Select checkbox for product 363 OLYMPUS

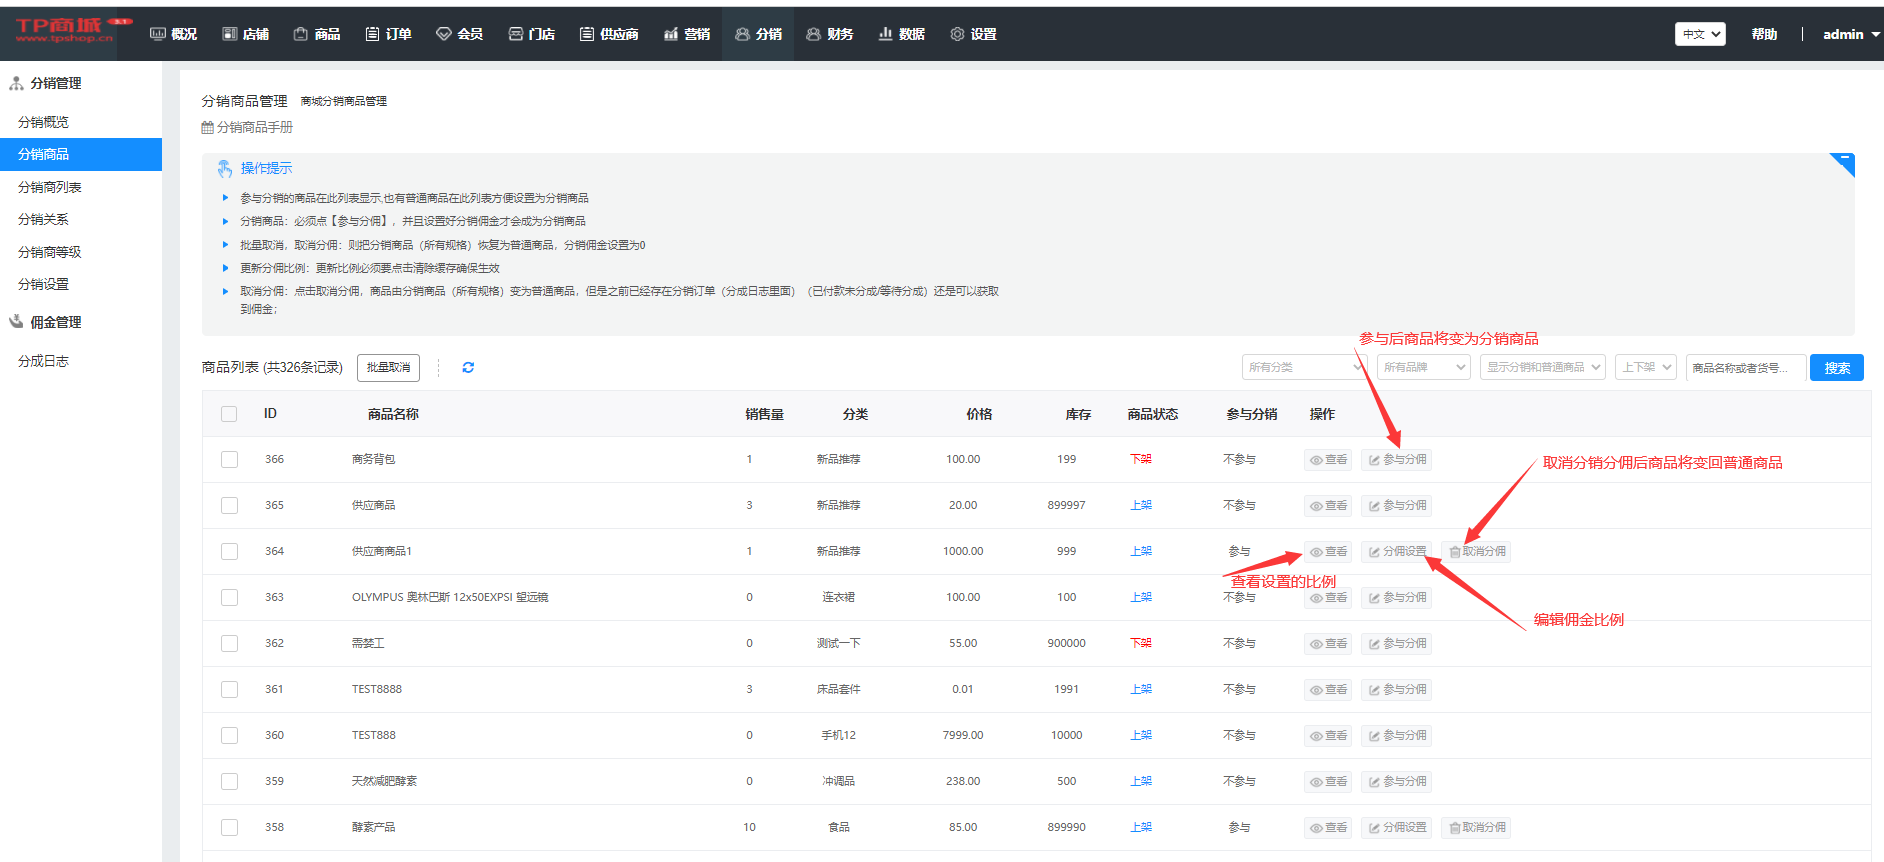coord(229,598)
